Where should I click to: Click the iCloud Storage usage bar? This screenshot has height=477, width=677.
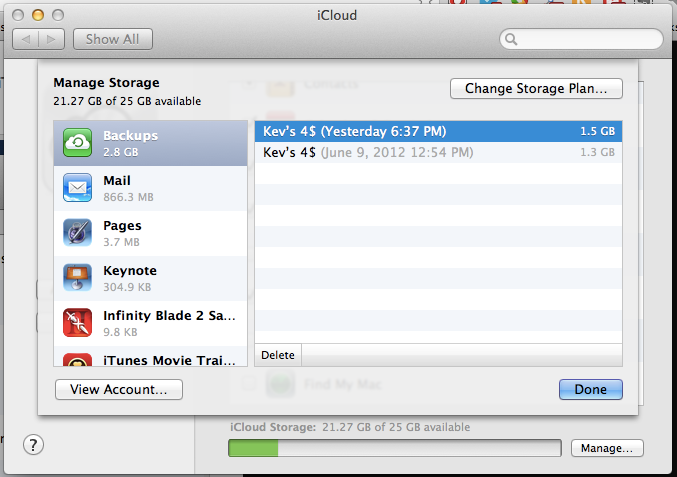pos(395,448)
